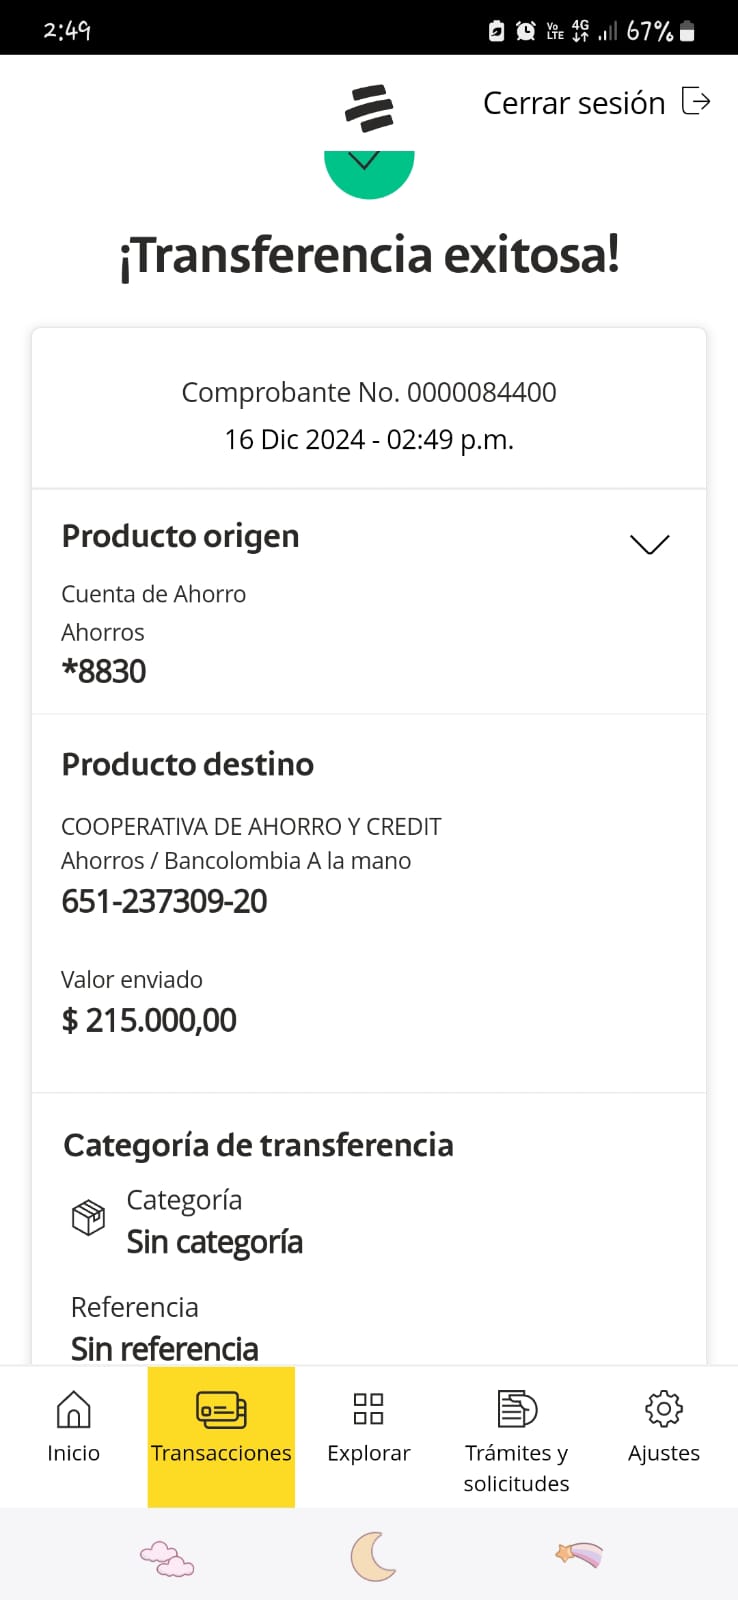This screenshot has width=738, height=1600.
Task: Tap the Sin referencia field
Action: [165, 1349]
